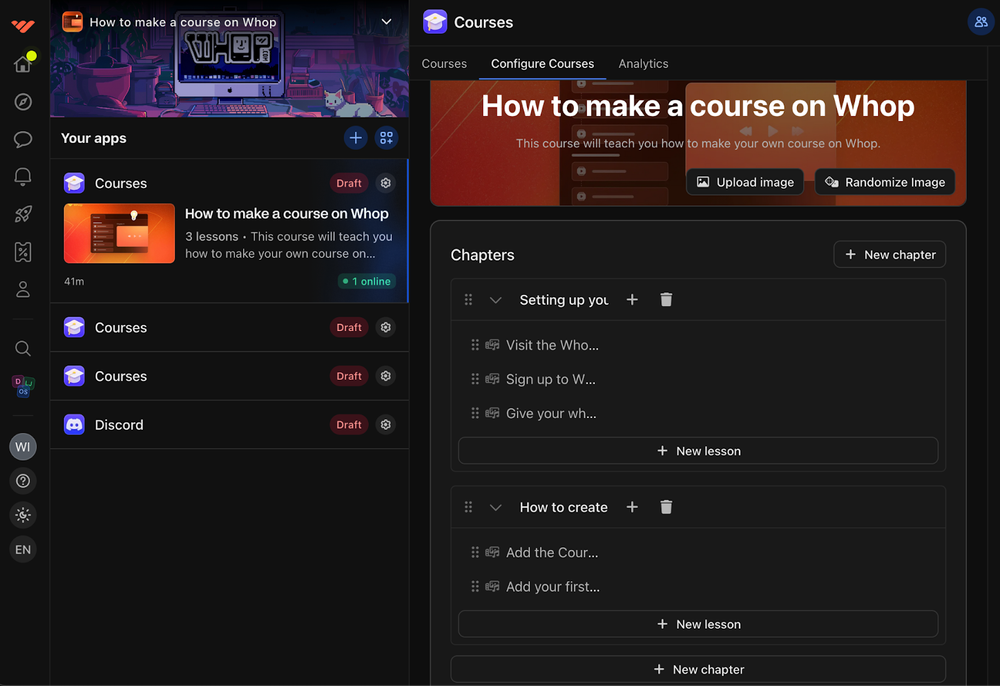The height and width of the screenshot is (686, 1000).
Task: Click the course thumbnail for 'How to make a course on Whop'
Action: click(119, 233)
